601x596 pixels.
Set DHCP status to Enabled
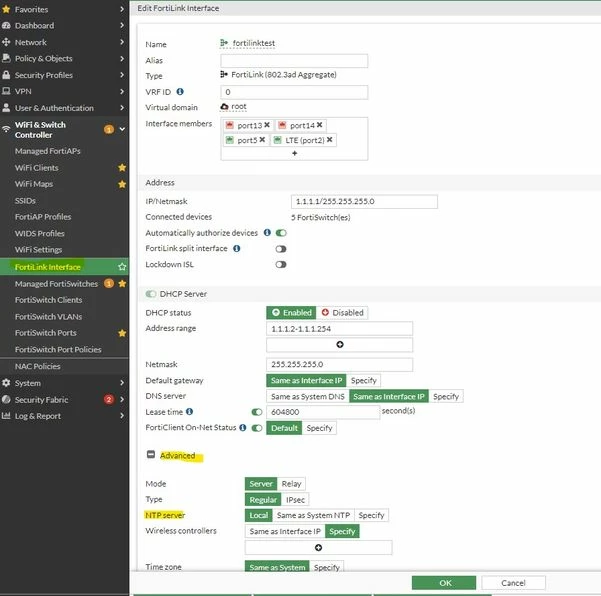tap(291, 312)
